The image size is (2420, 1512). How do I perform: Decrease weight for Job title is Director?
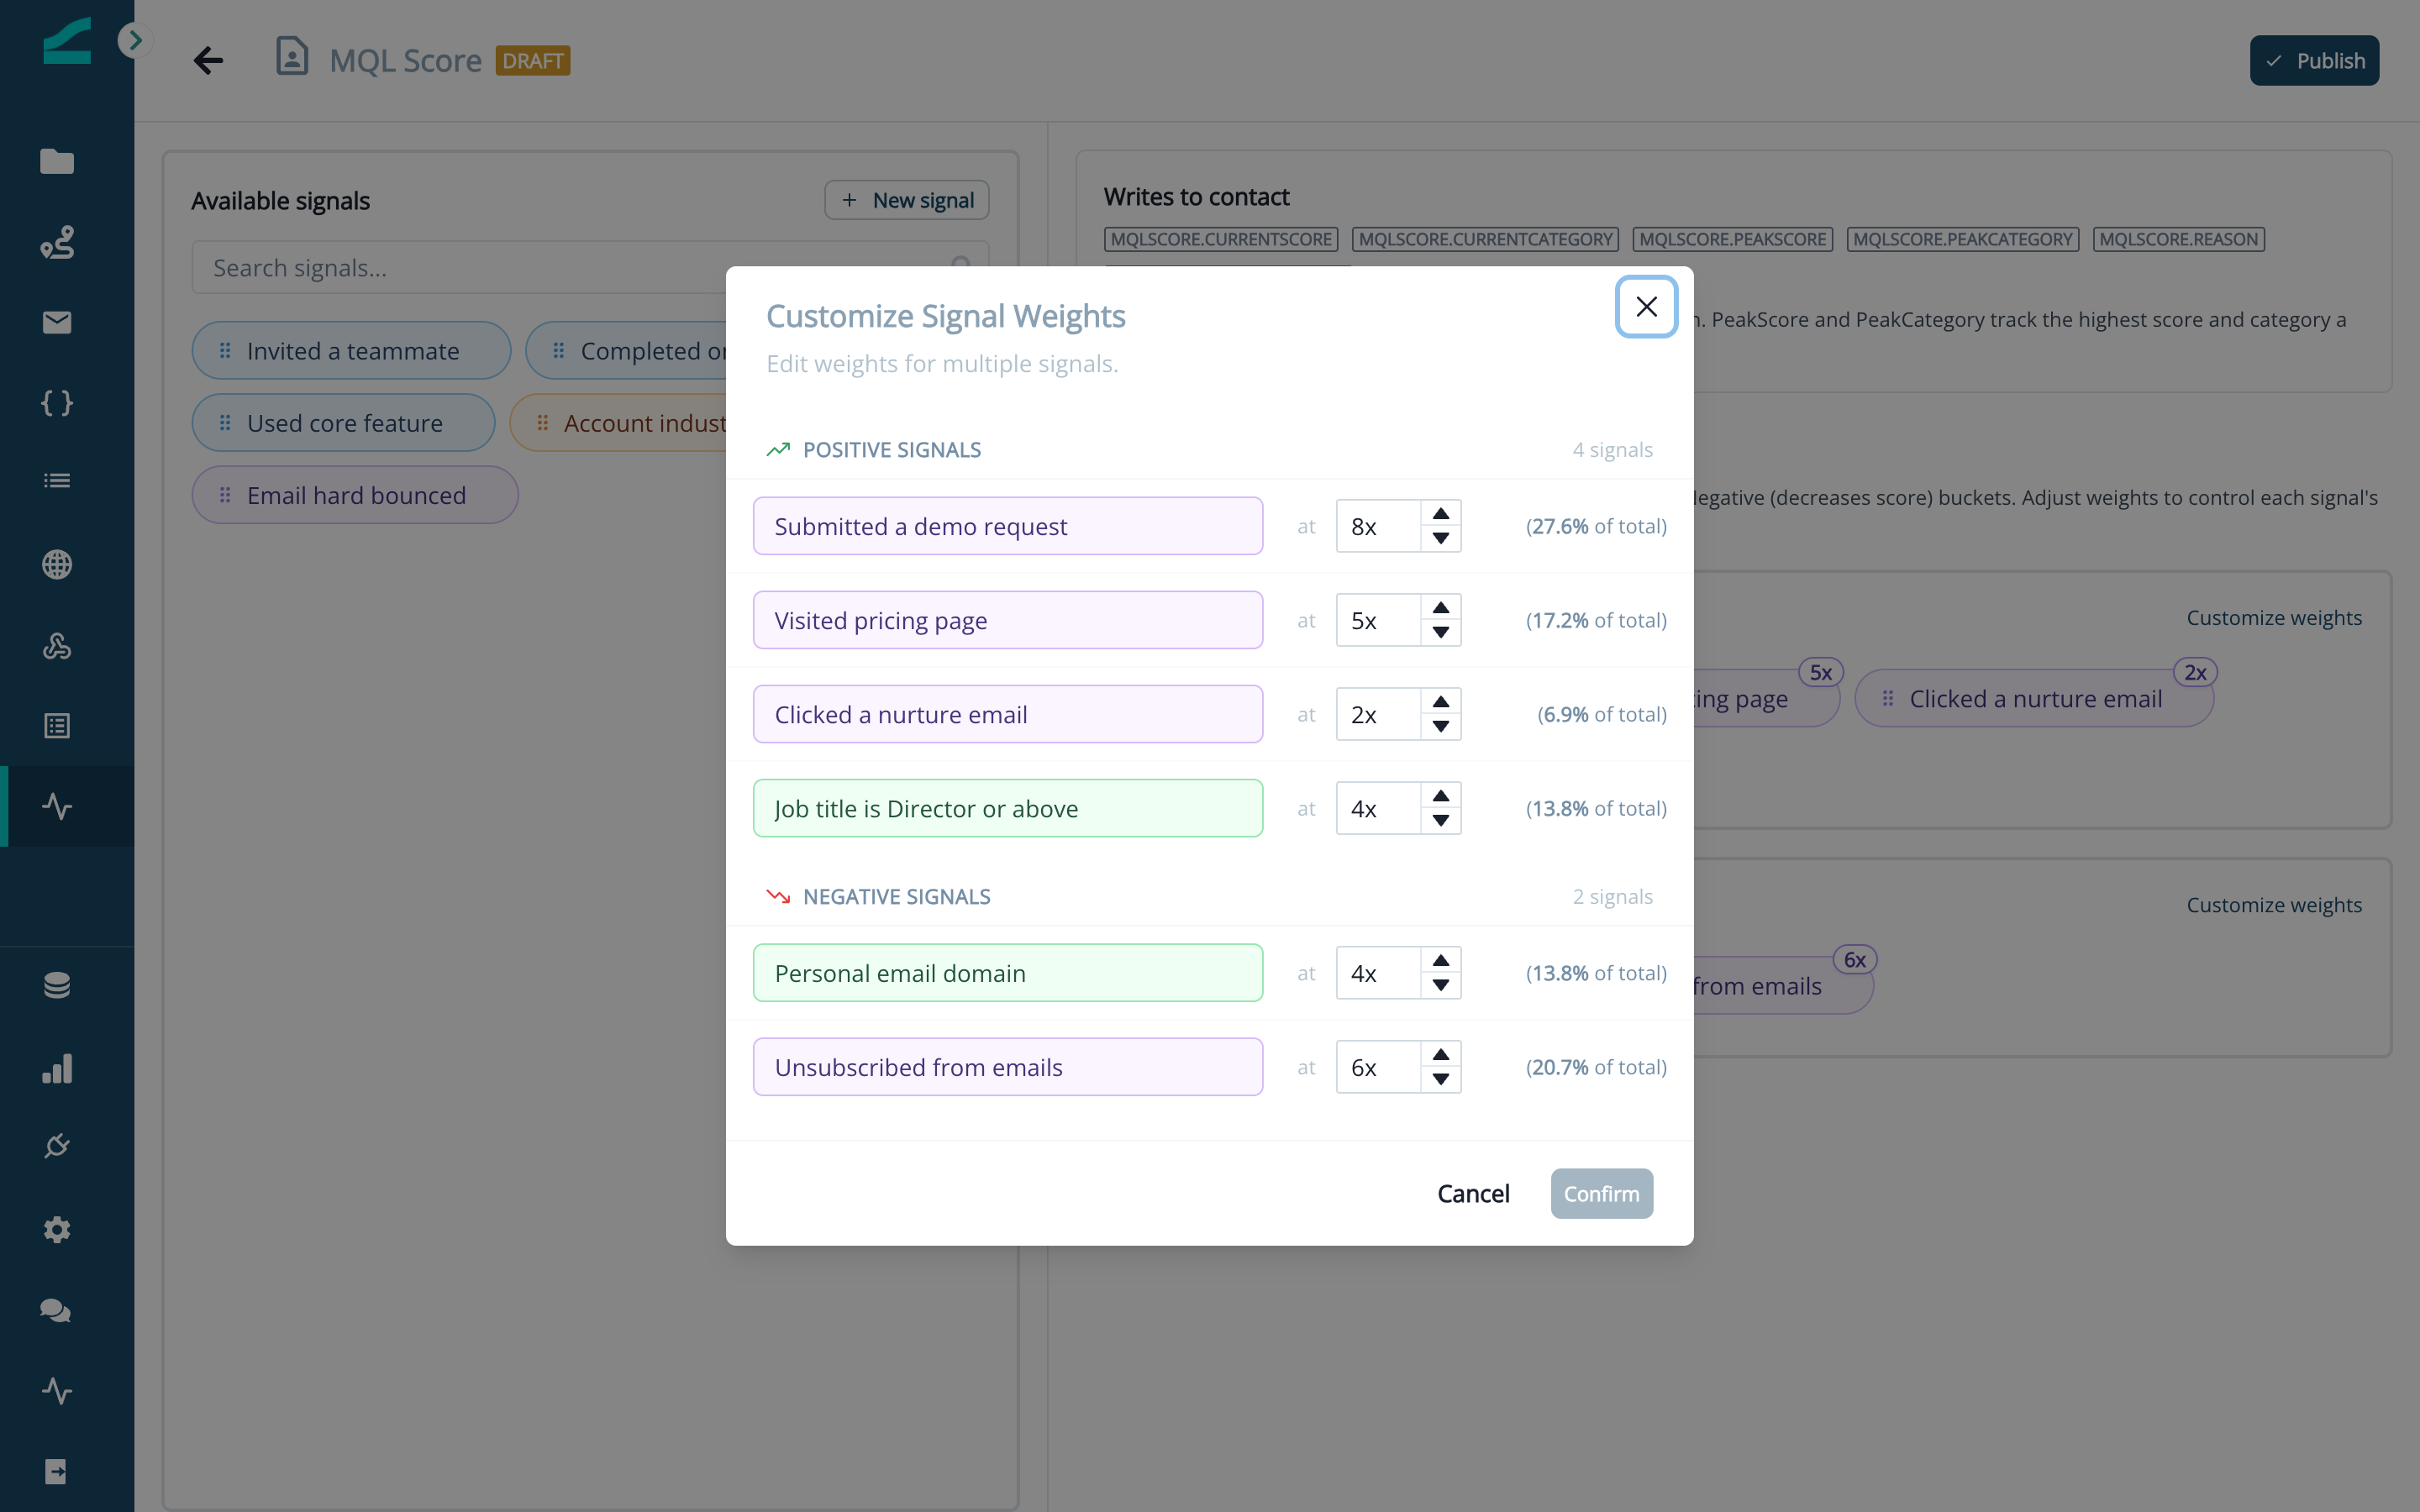(1440, 820)
